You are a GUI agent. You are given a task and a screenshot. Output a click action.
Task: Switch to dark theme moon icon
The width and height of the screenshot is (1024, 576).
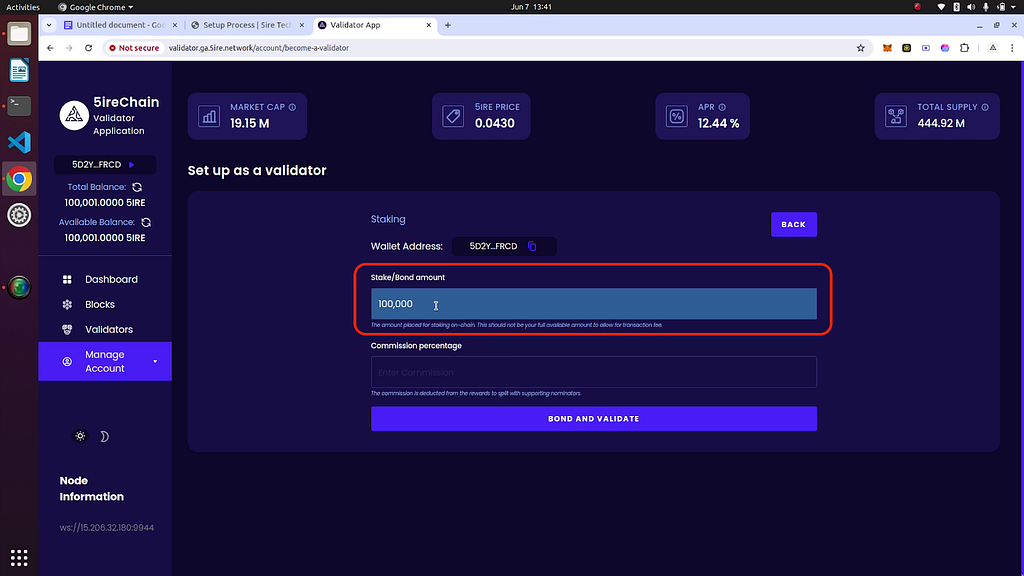coord(104,436)
